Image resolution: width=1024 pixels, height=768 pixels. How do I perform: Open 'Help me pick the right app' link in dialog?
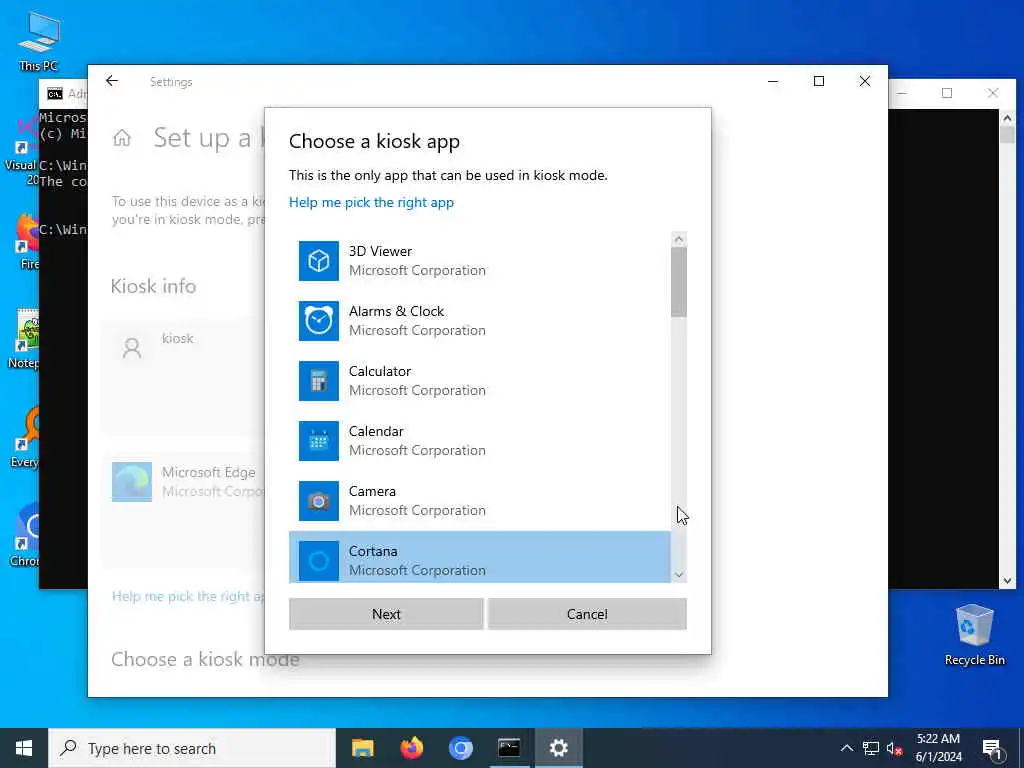pyautogui.click(x=371, y=202)
